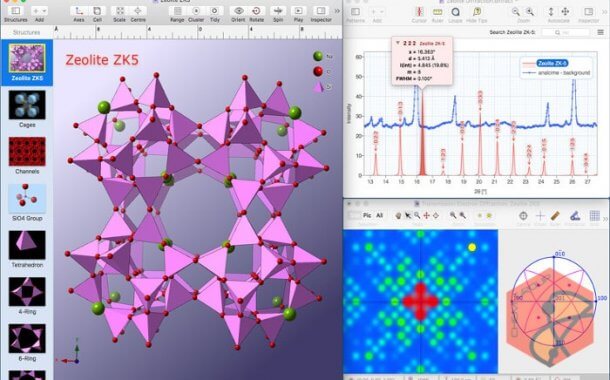610x380 pixels.
Task: Click zoom out in diffraction toolbar
Action: tap(516, 12)
